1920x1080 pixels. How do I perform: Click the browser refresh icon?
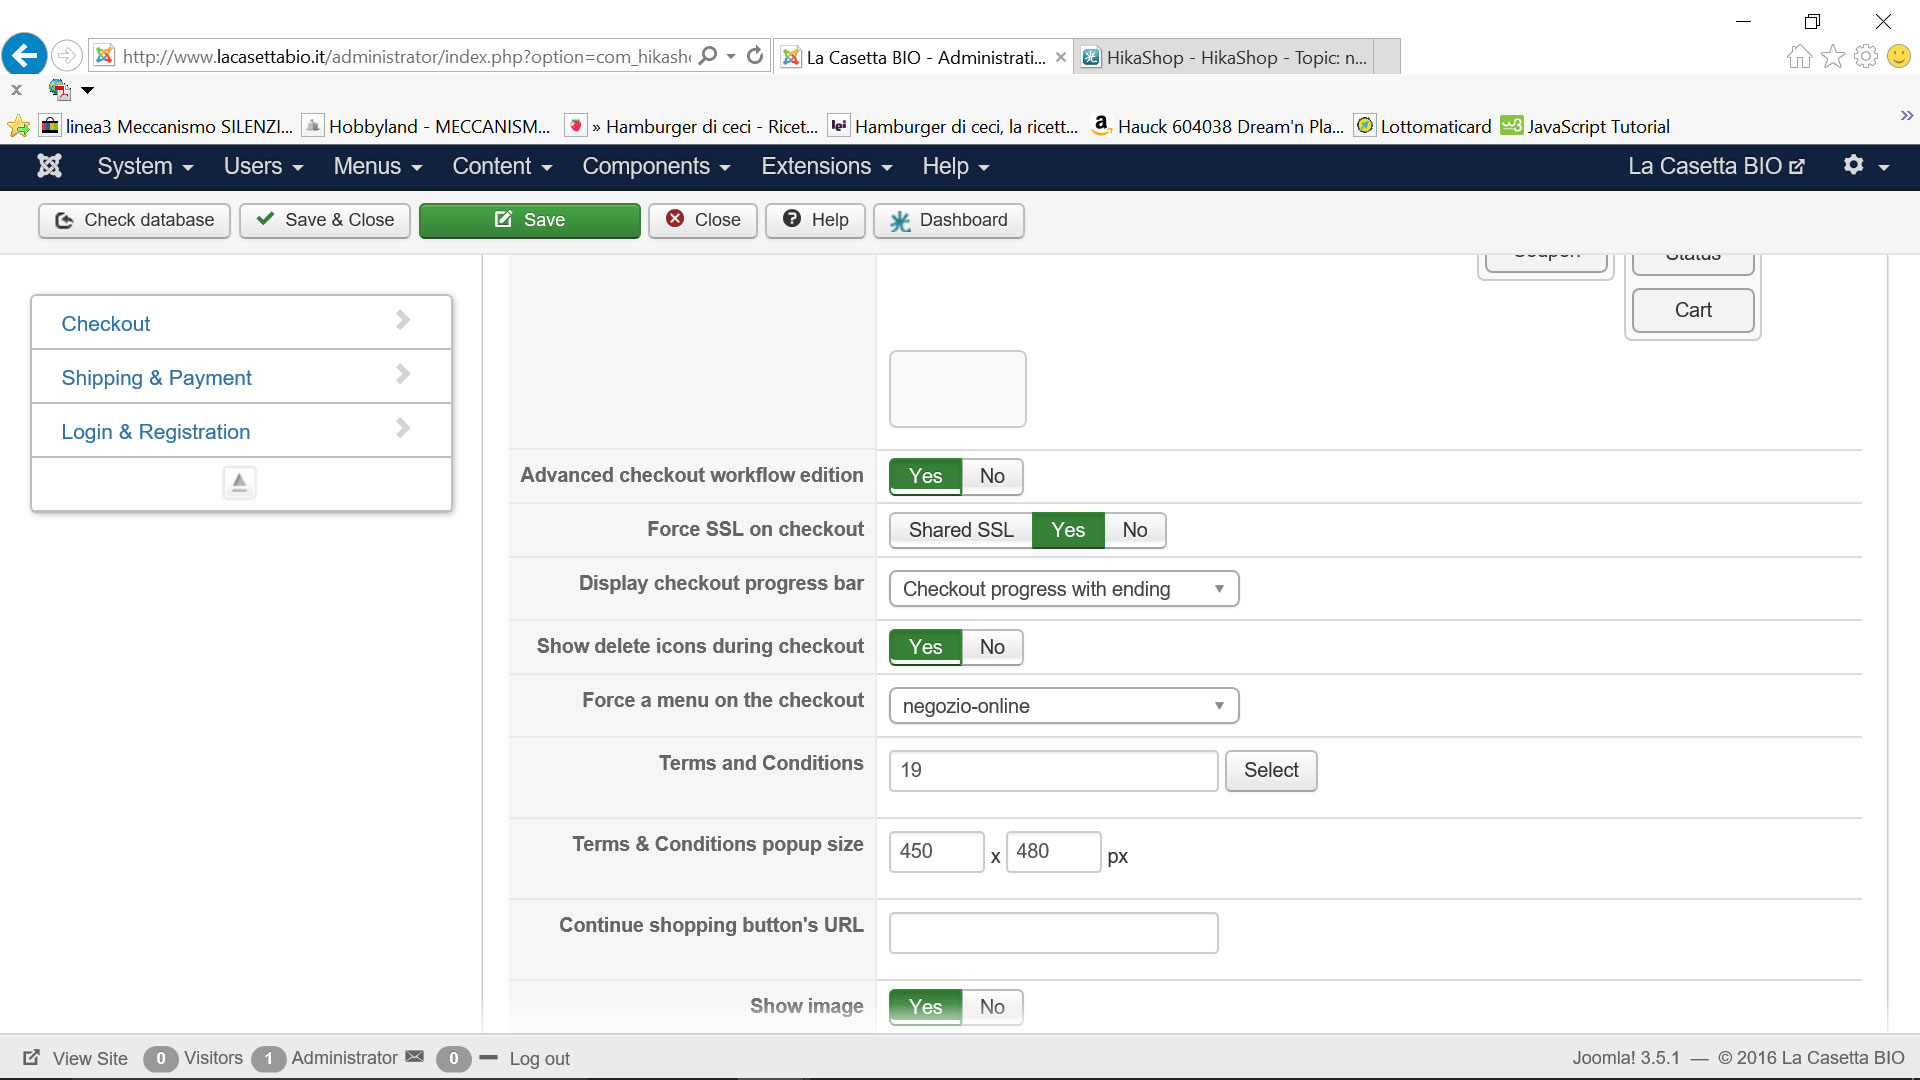(x=755, y=56)
